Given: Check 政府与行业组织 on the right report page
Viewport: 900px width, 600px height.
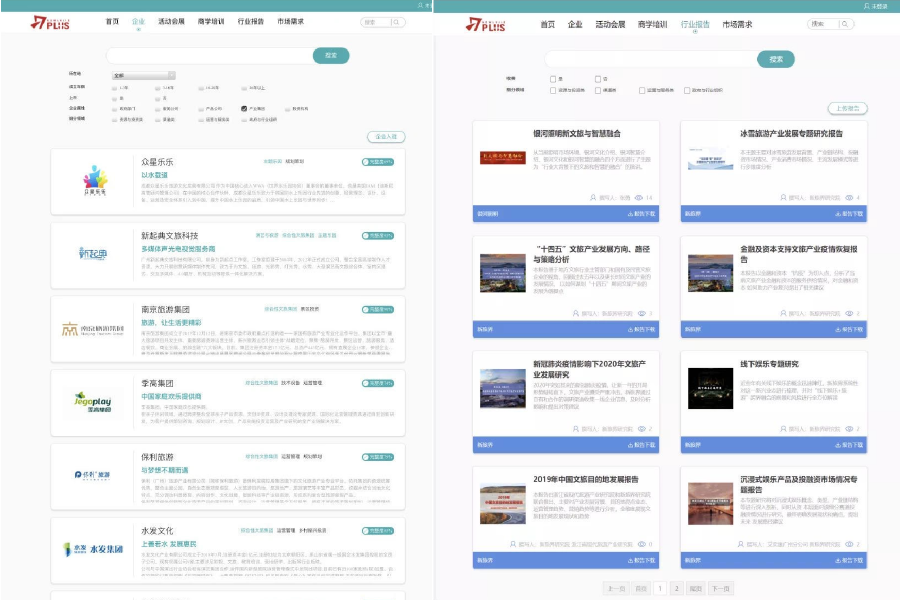Looking at the screenshot, I should click(686, 91).
